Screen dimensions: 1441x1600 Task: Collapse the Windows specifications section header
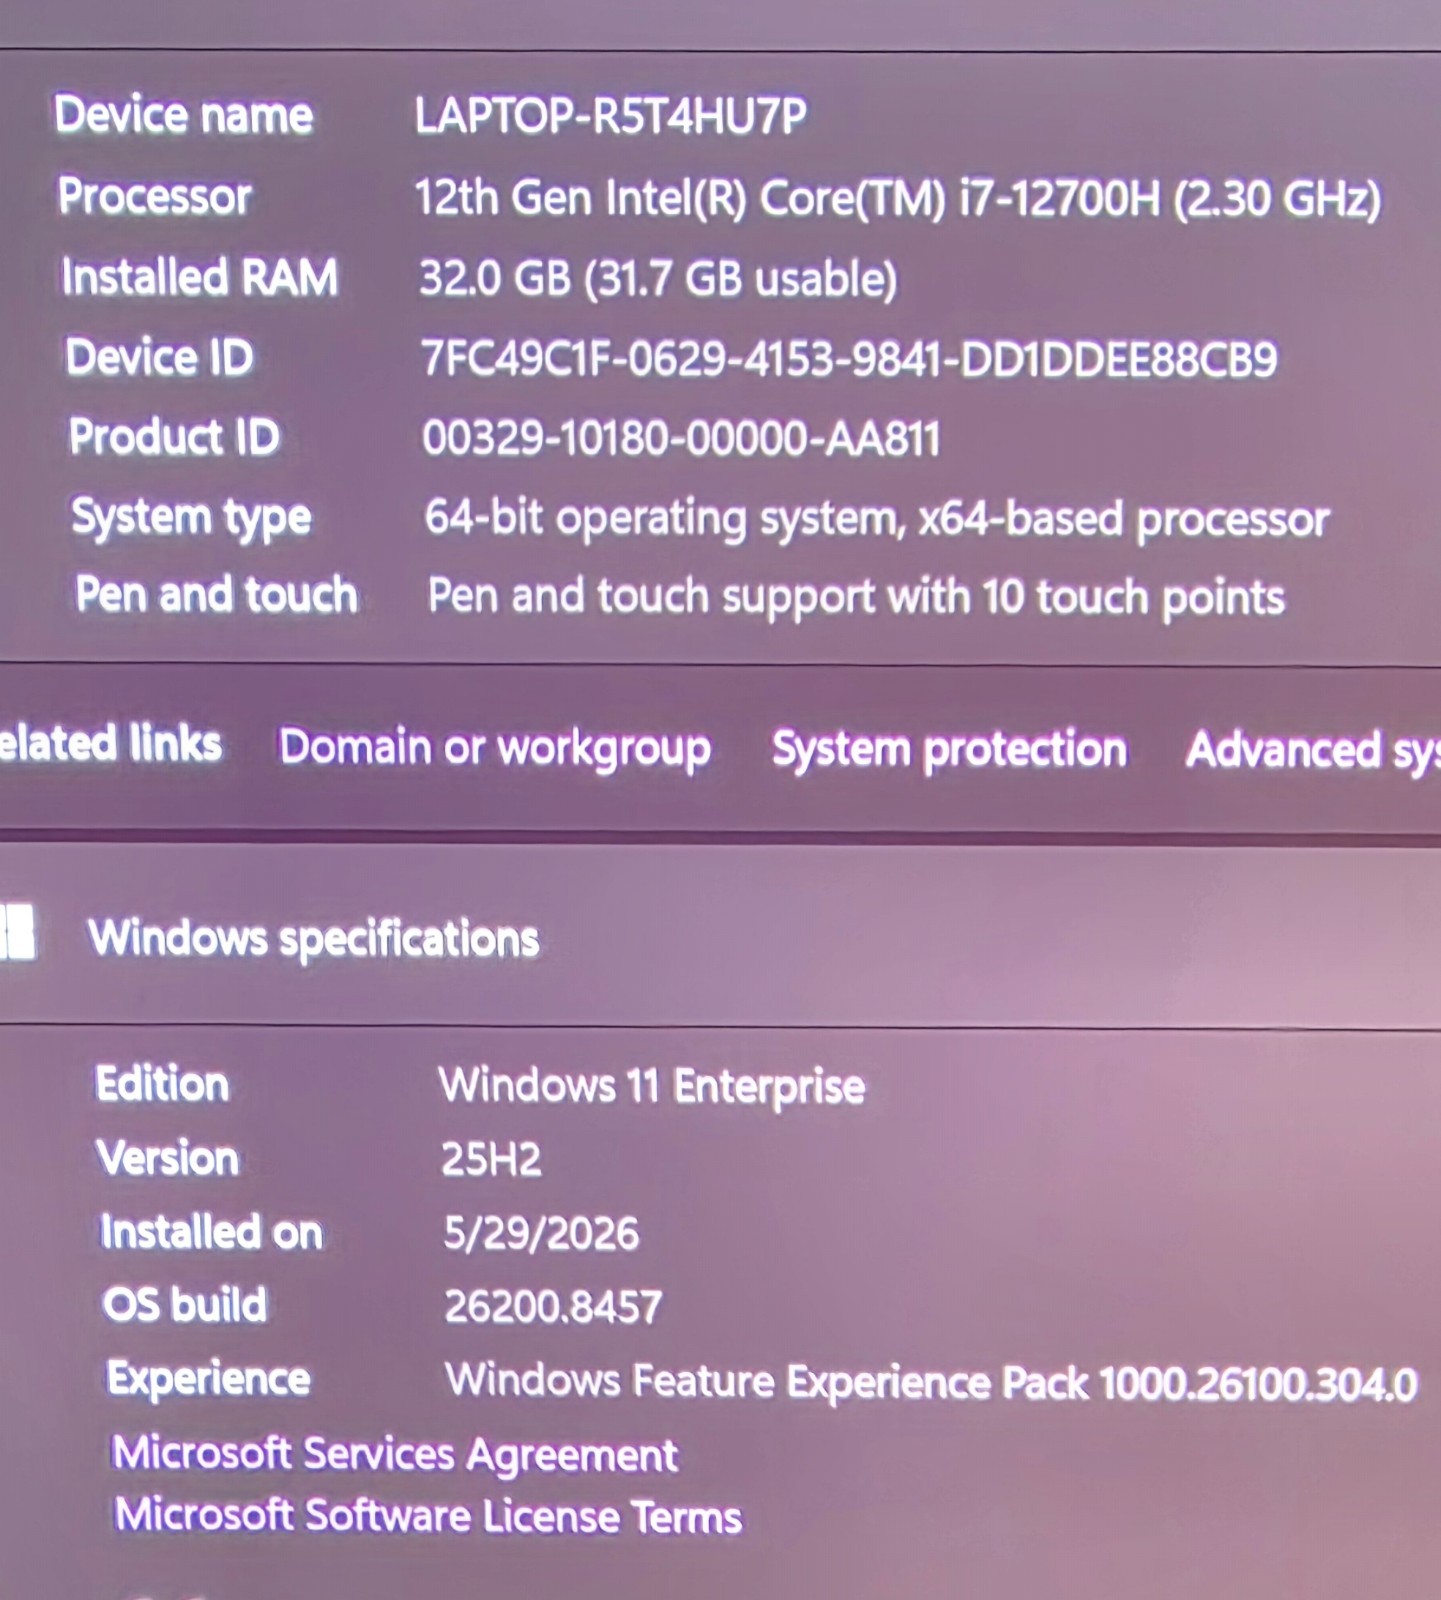[720, 937]
